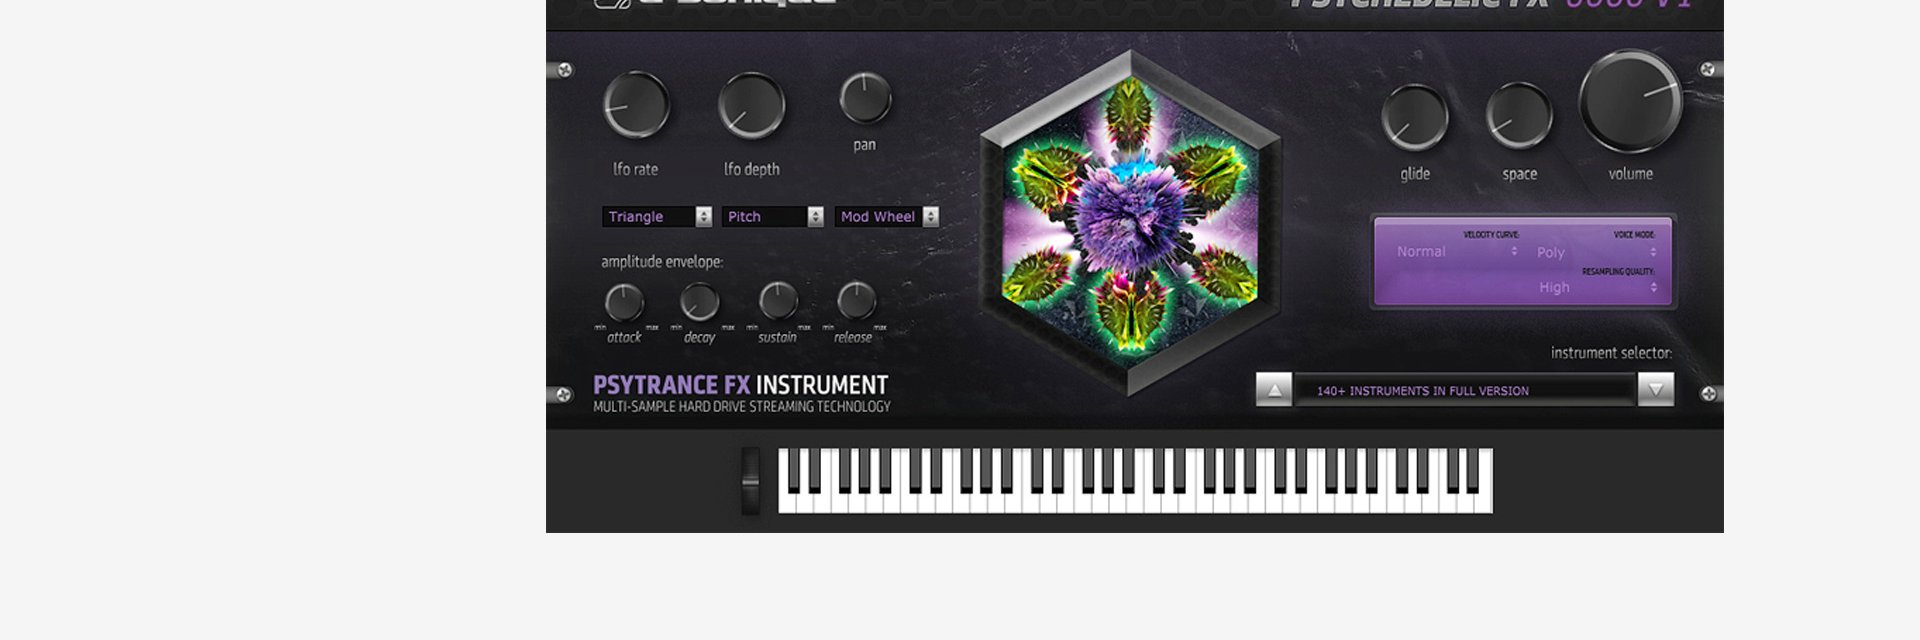Open the Triangle LFO waveform dropdown
Viewport: 1920px width, 640px height.
tap(657, 217)
